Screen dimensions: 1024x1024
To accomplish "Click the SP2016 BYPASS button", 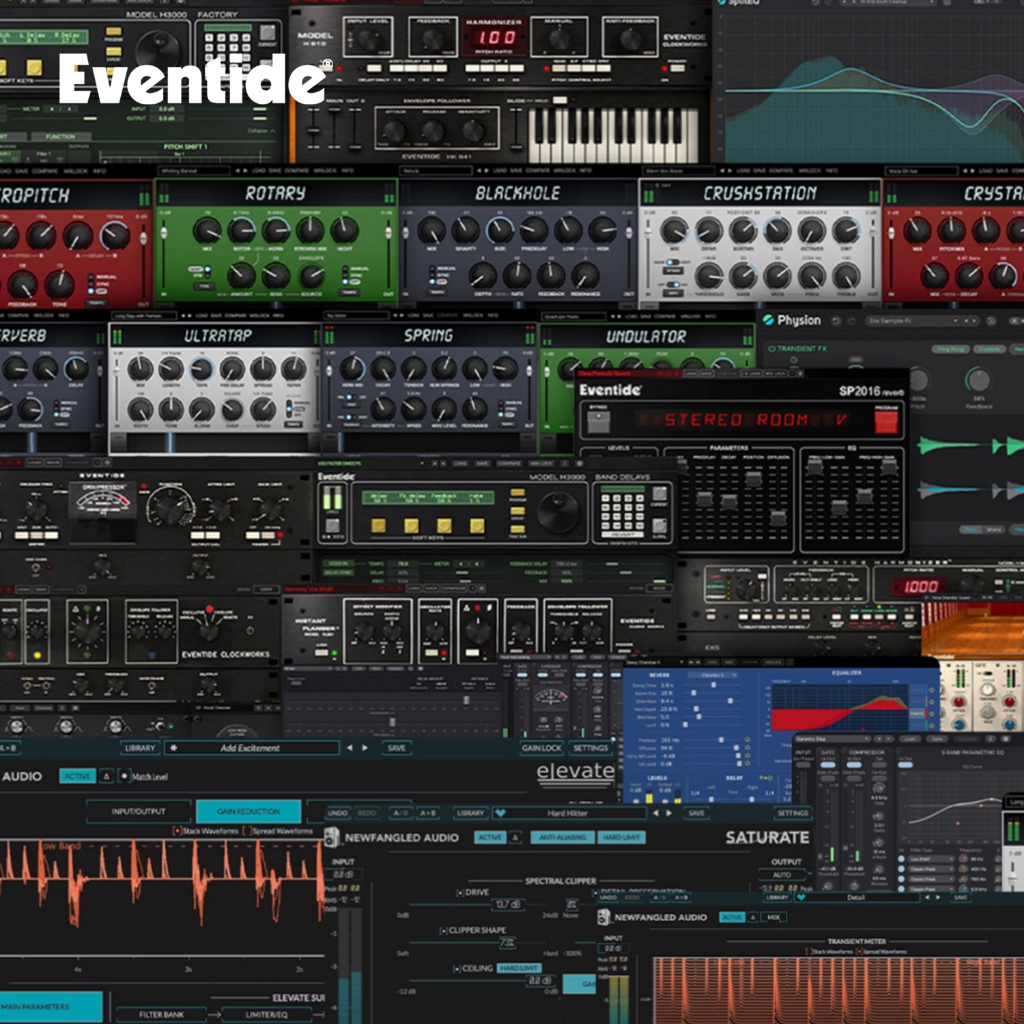I will tap(598, 421).
